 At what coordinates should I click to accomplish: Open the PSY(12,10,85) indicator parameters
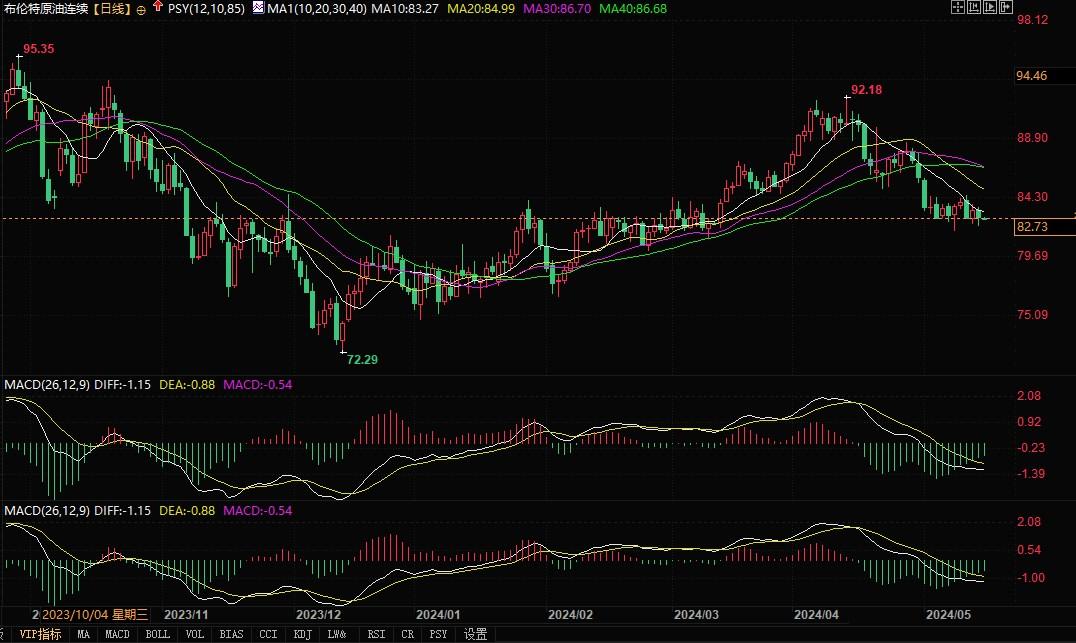pos(207,9)
